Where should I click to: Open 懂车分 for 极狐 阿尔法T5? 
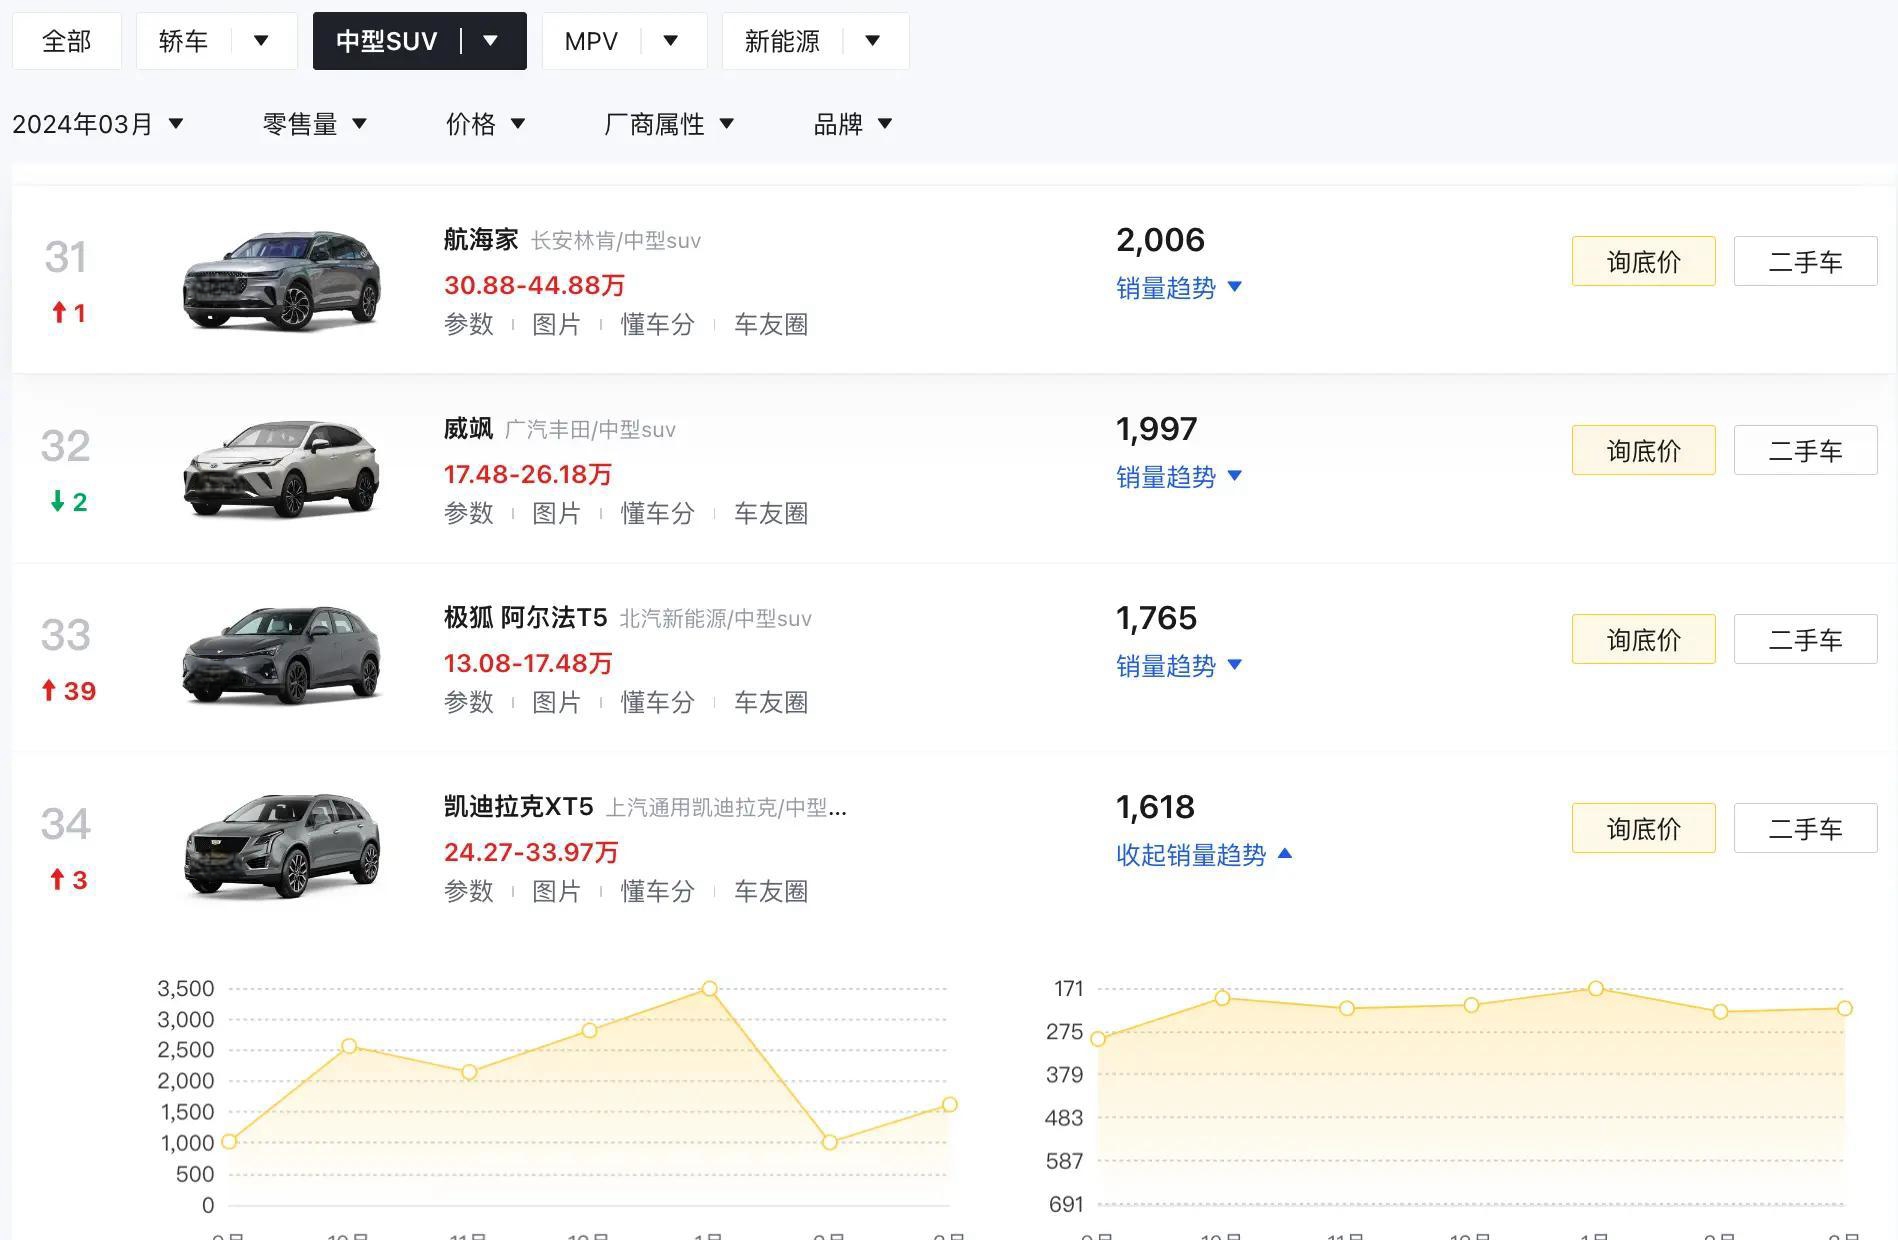tap(657, 702)
